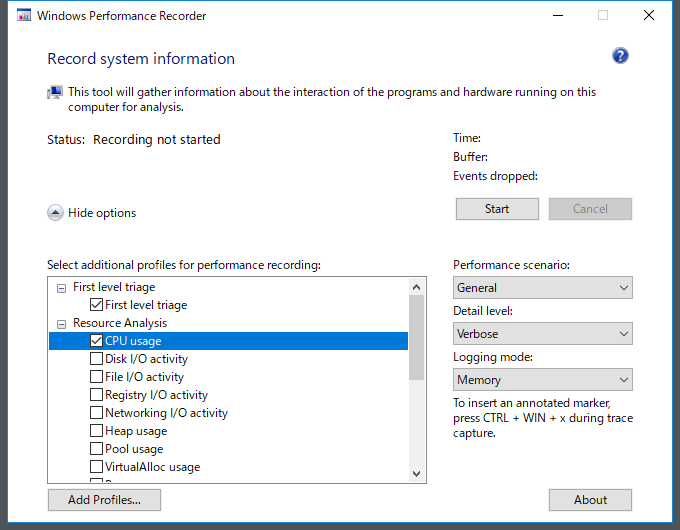The height and width of the screenshot is (530, 680).
Task: Uncheck the CPU usage checkbox
Action: (x=96, y=340)
